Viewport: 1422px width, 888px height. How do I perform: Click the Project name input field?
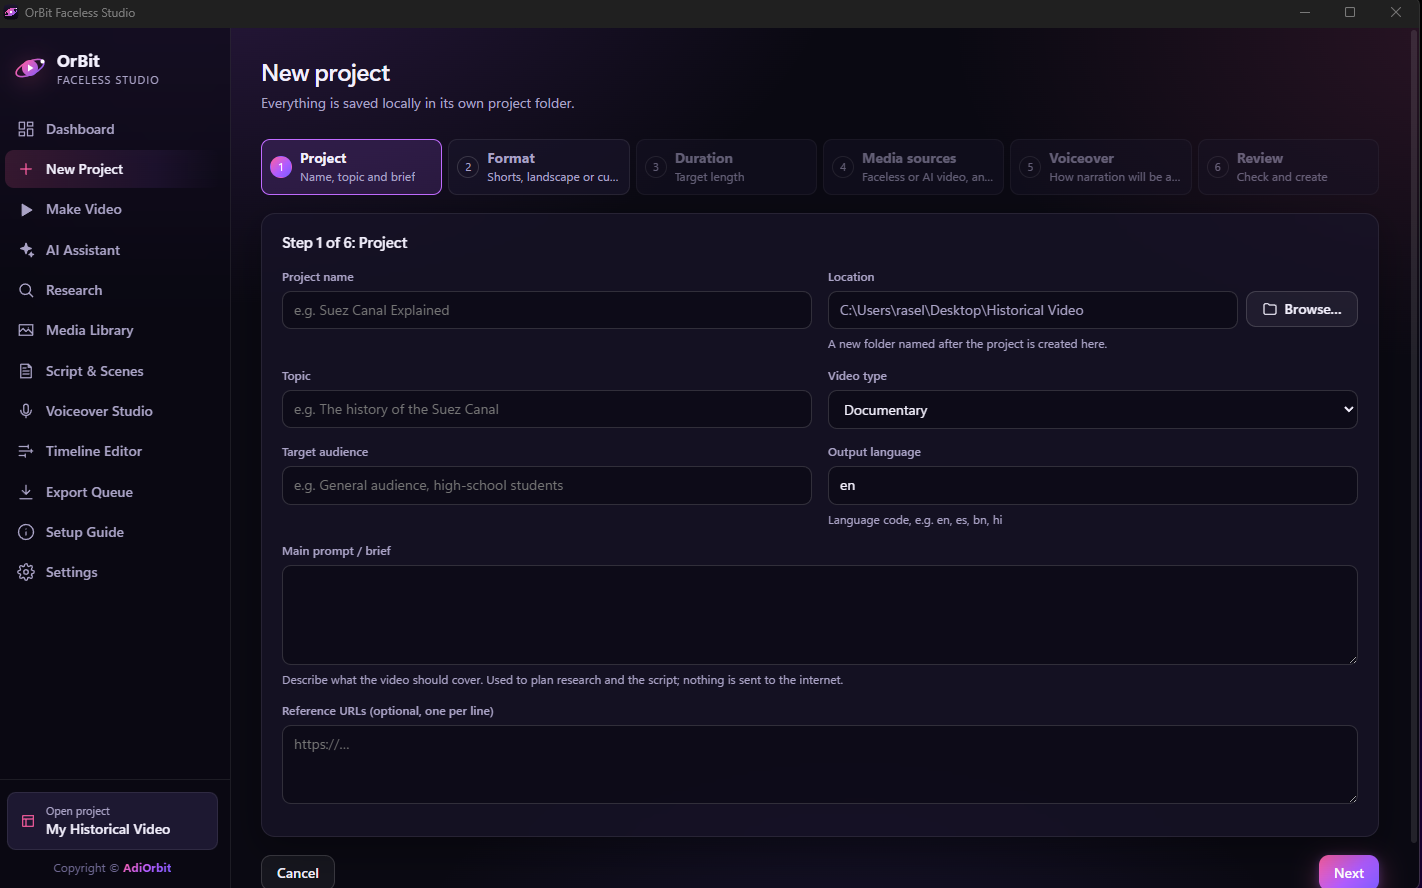point(546,310)
